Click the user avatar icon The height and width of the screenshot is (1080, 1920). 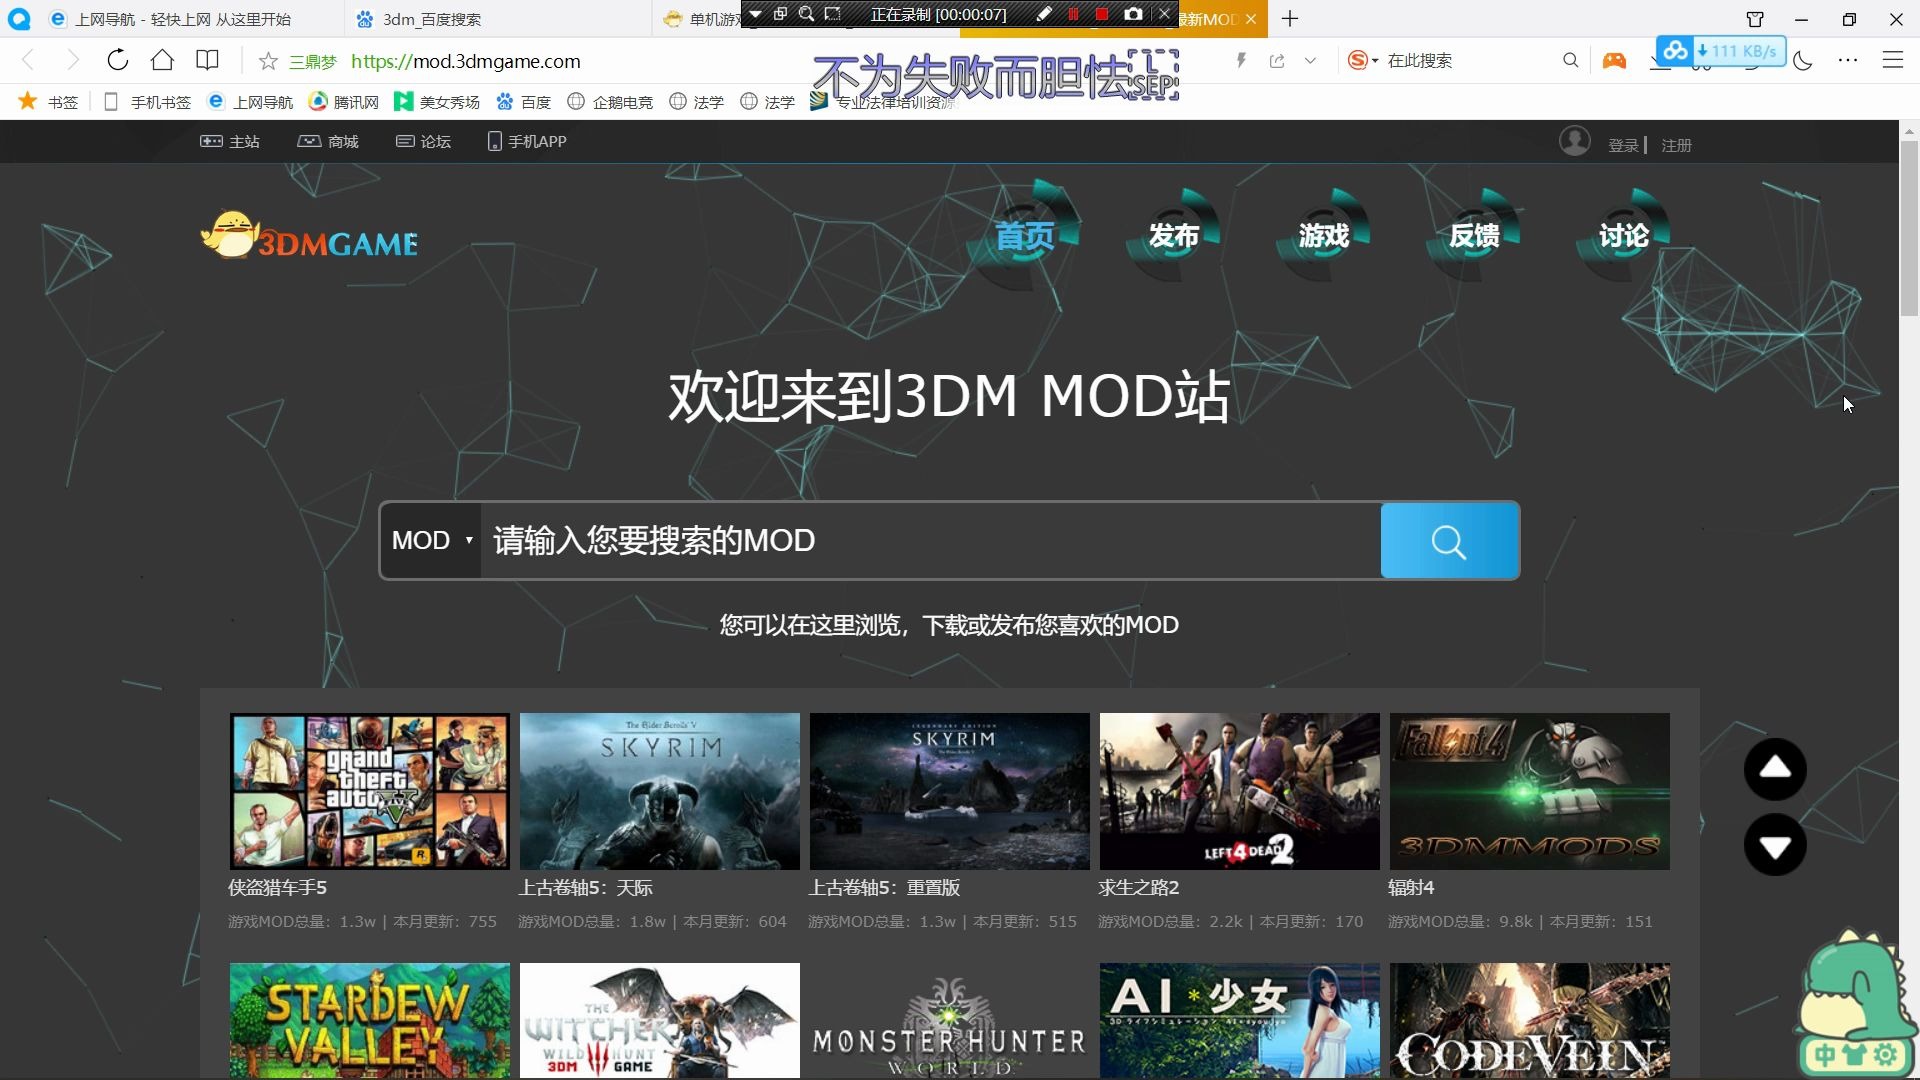coord(1575,141)
